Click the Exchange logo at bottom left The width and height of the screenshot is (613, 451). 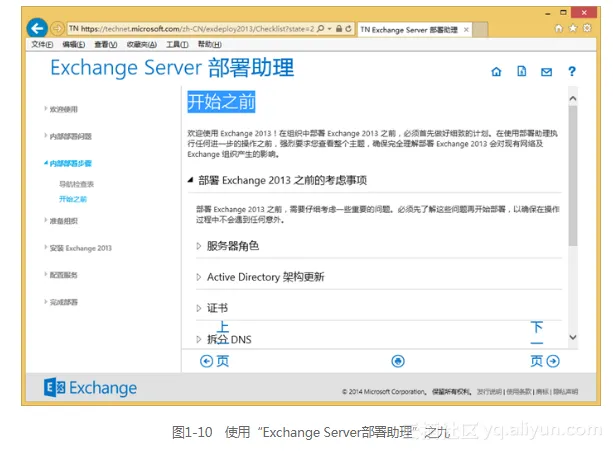[x=91, y=388]
